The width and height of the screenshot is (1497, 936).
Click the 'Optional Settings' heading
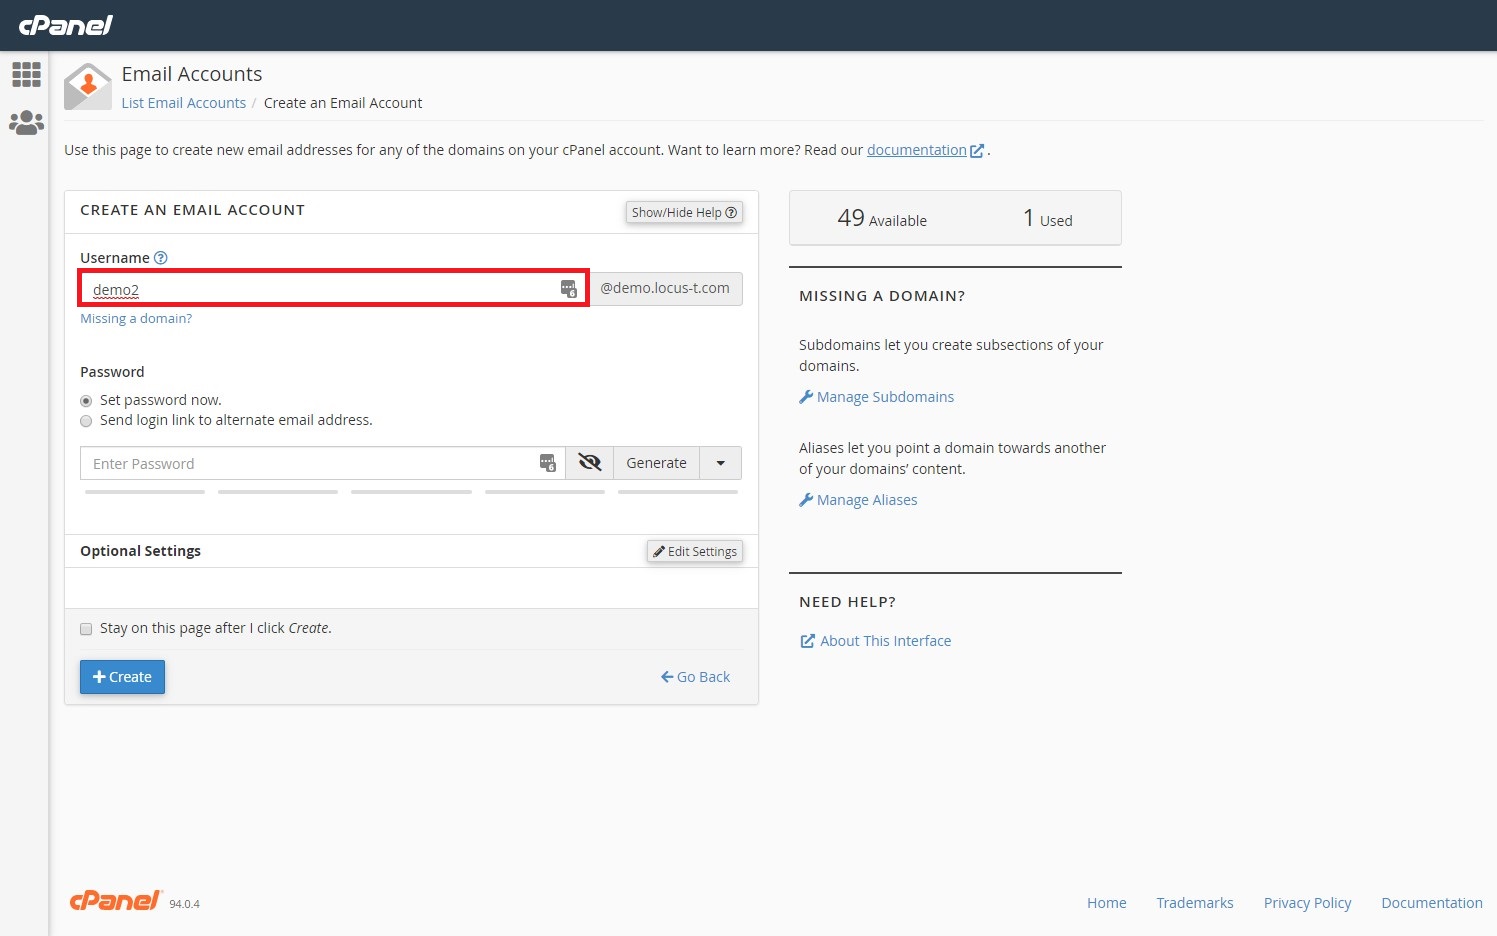tap(140, 551)
